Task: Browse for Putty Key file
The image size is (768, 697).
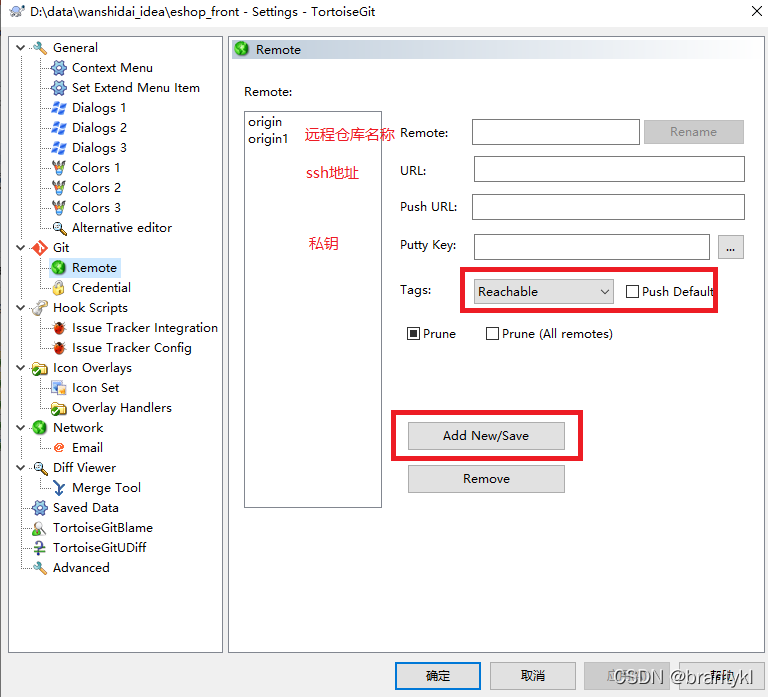Action: coord(731,247)
